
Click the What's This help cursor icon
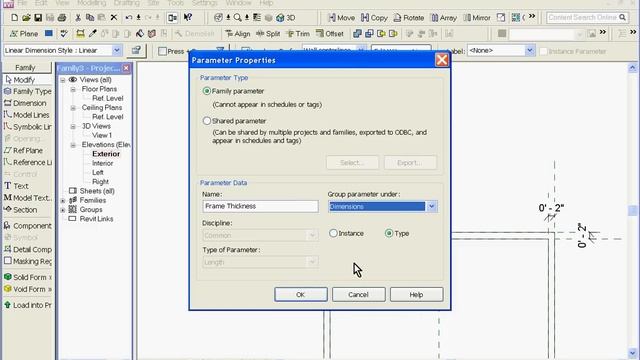coord(188,18)
